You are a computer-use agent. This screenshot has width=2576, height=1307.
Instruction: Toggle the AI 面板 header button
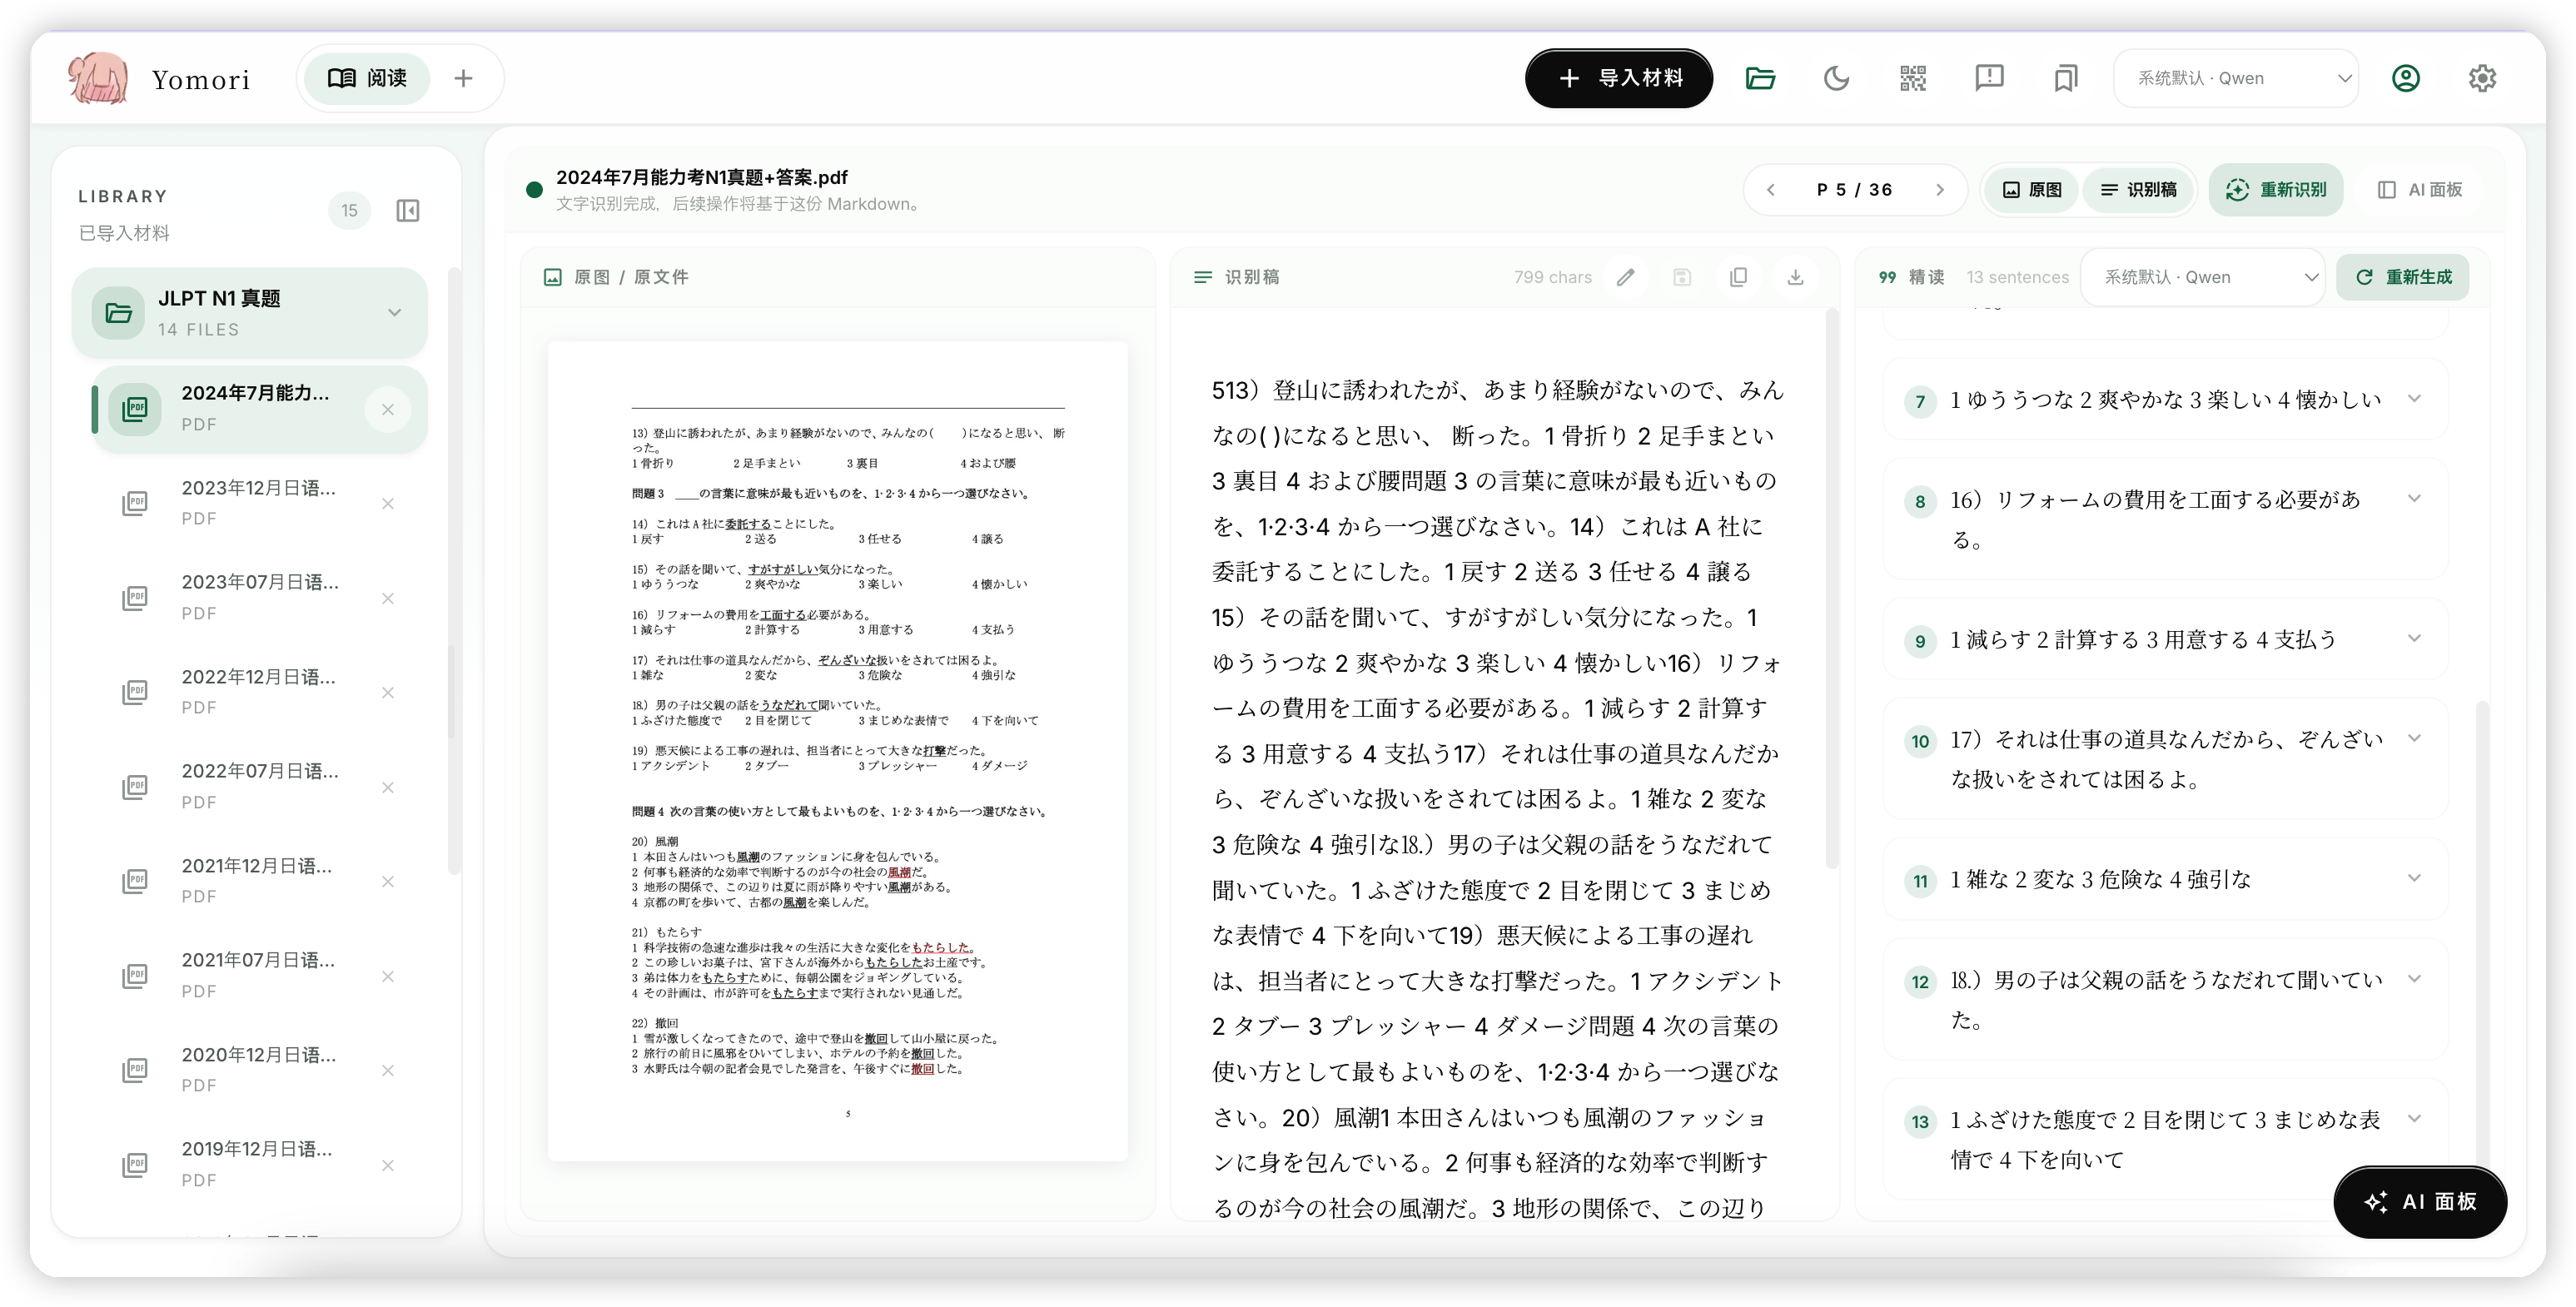tap(2421, 190)
